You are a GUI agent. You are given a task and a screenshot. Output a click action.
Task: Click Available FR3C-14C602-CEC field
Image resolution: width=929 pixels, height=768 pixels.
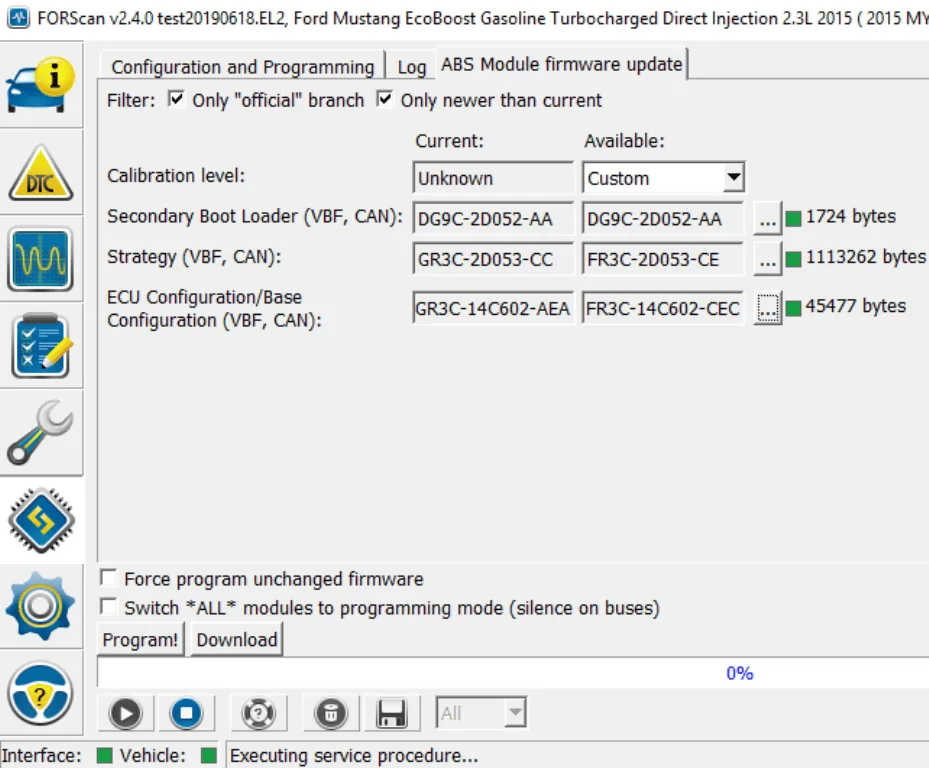[662, 308]
